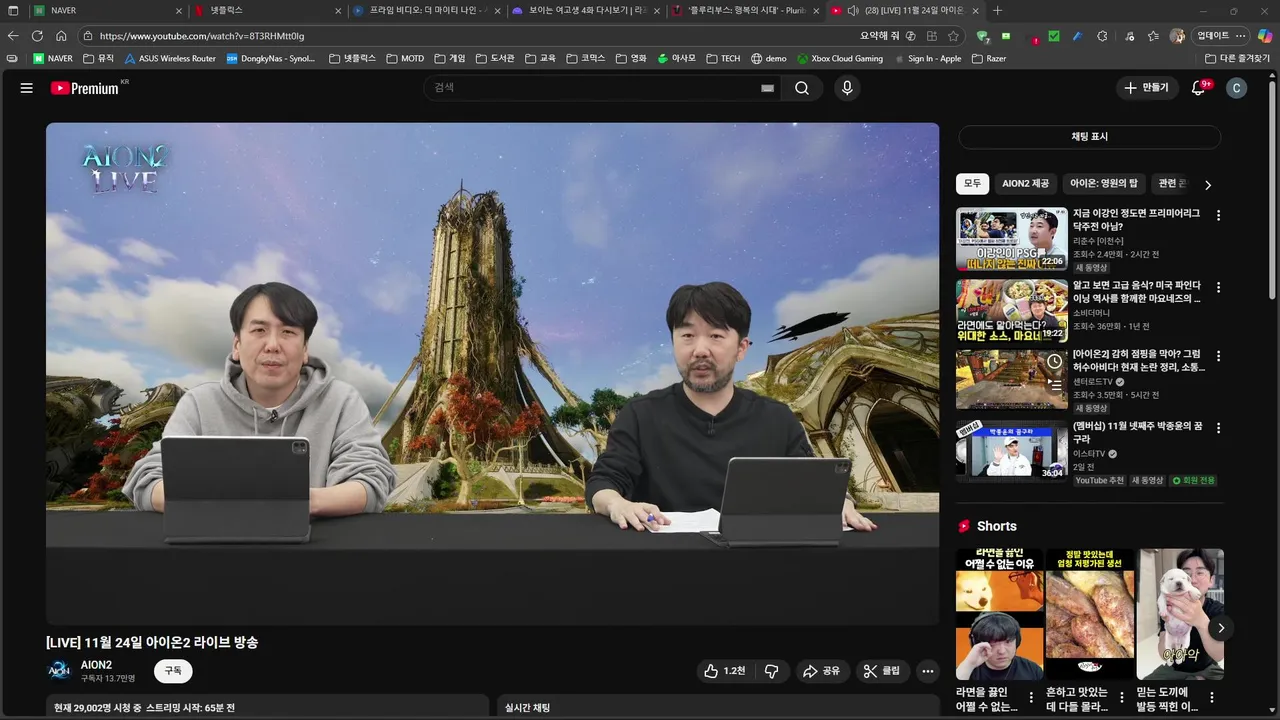Click the 요약해 줘 summarize button
Screen dimensions: 1280x720
click(888, 36)
